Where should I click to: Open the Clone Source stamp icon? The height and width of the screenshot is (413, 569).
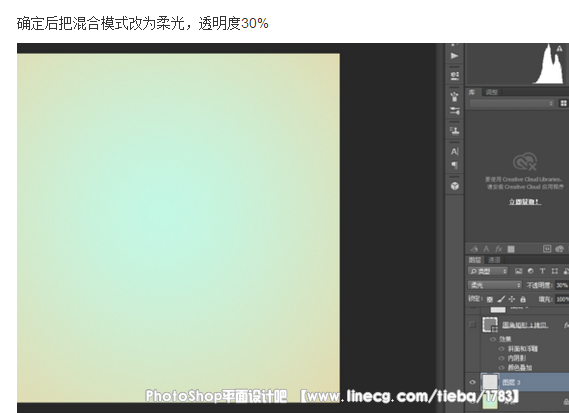coord(454,130)
